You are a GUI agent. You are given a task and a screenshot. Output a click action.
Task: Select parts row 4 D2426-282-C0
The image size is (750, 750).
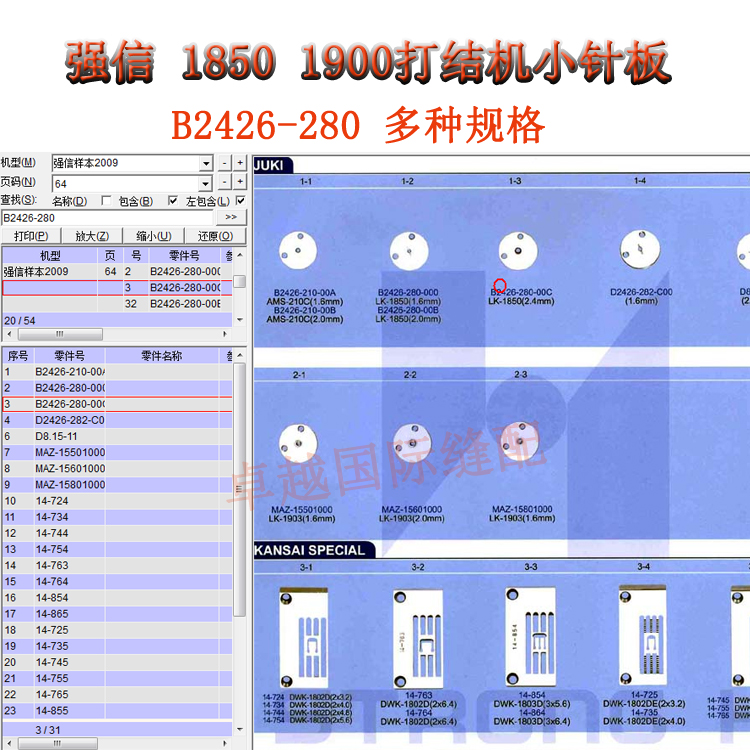117,420
